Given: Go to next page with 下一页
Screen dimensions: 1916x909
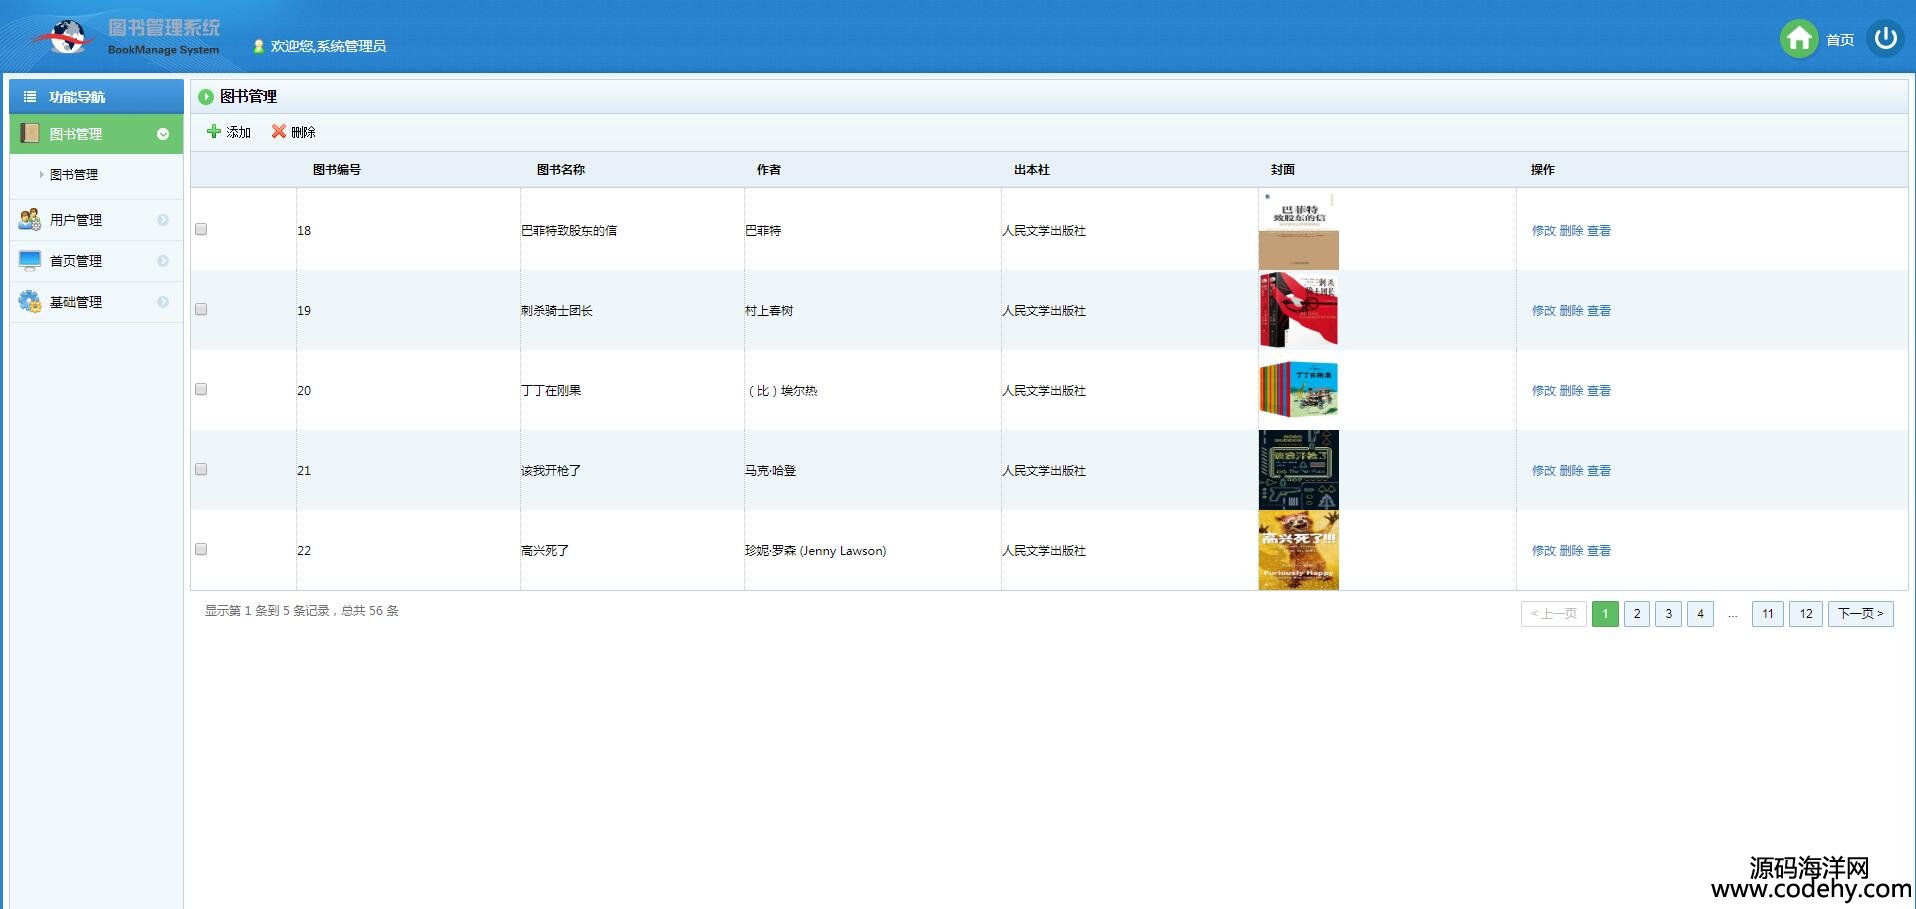Looking at the screenshot, I should point(1860,614).
